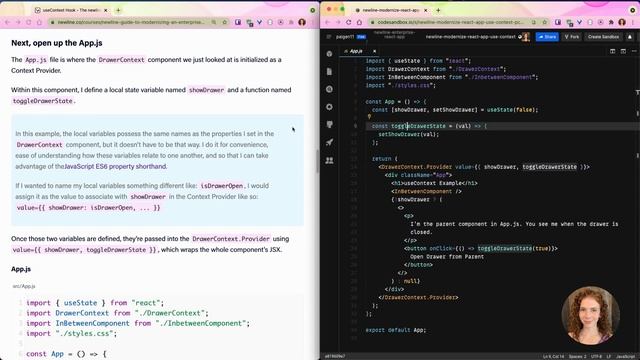Viewport: 640px width, 360px height.
Task: Click the 'Next, open up the App.js' heading
Action: pos(57,43)
